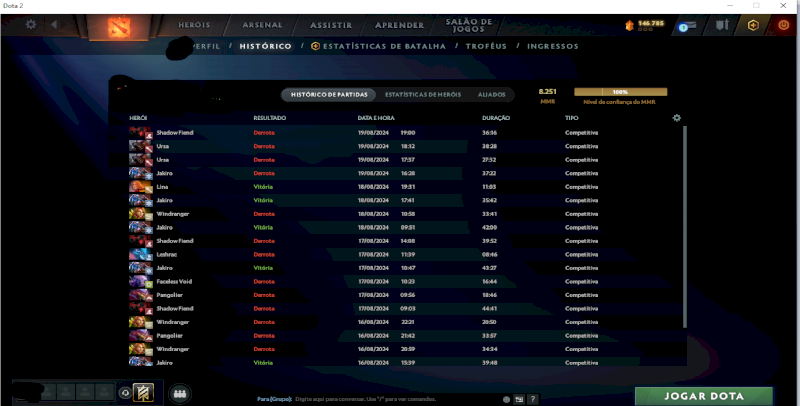Open the Heróis main menu tab

(x=194, y=25)
